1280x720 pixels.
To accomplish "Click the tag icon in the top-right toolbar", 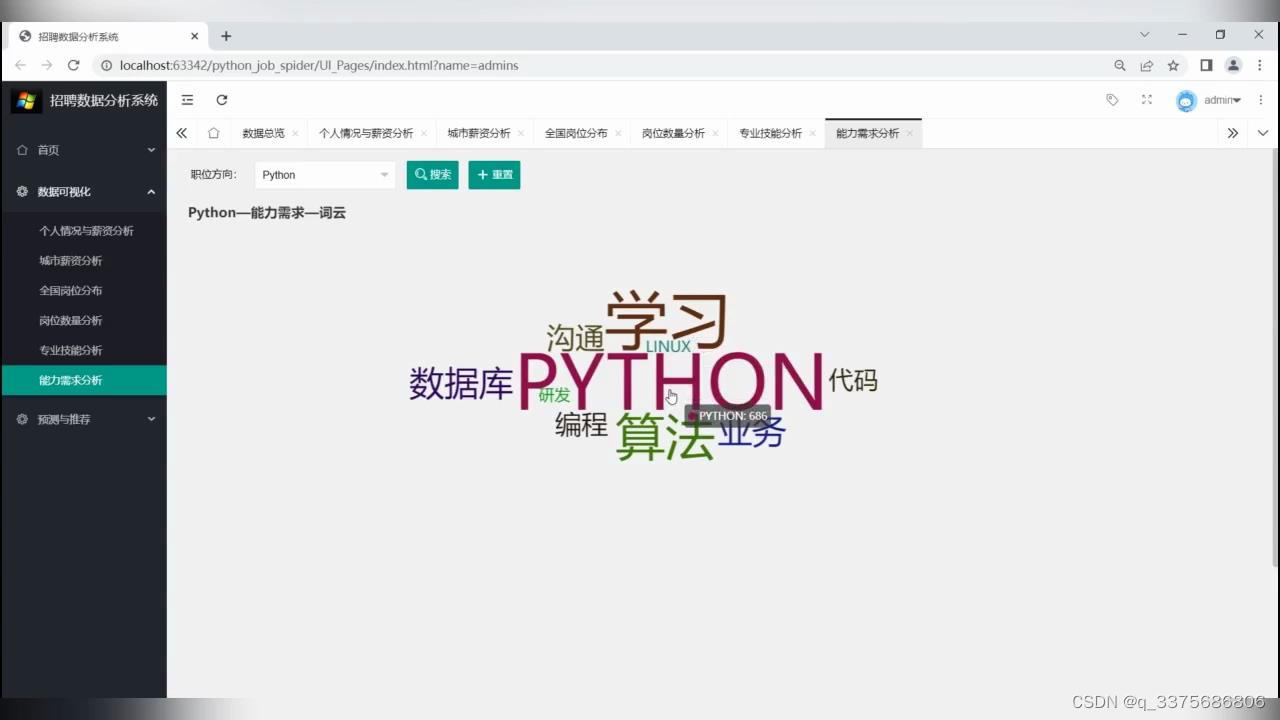I will [x=1112, y=100].
